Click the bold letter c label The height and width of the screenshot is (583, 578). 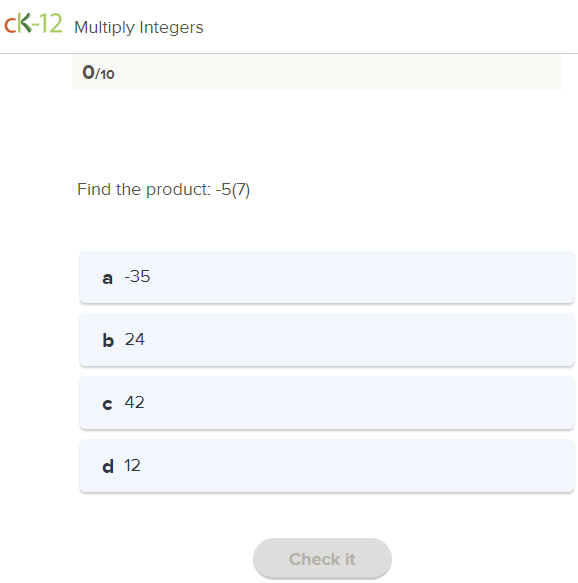(x=107, y=404)
